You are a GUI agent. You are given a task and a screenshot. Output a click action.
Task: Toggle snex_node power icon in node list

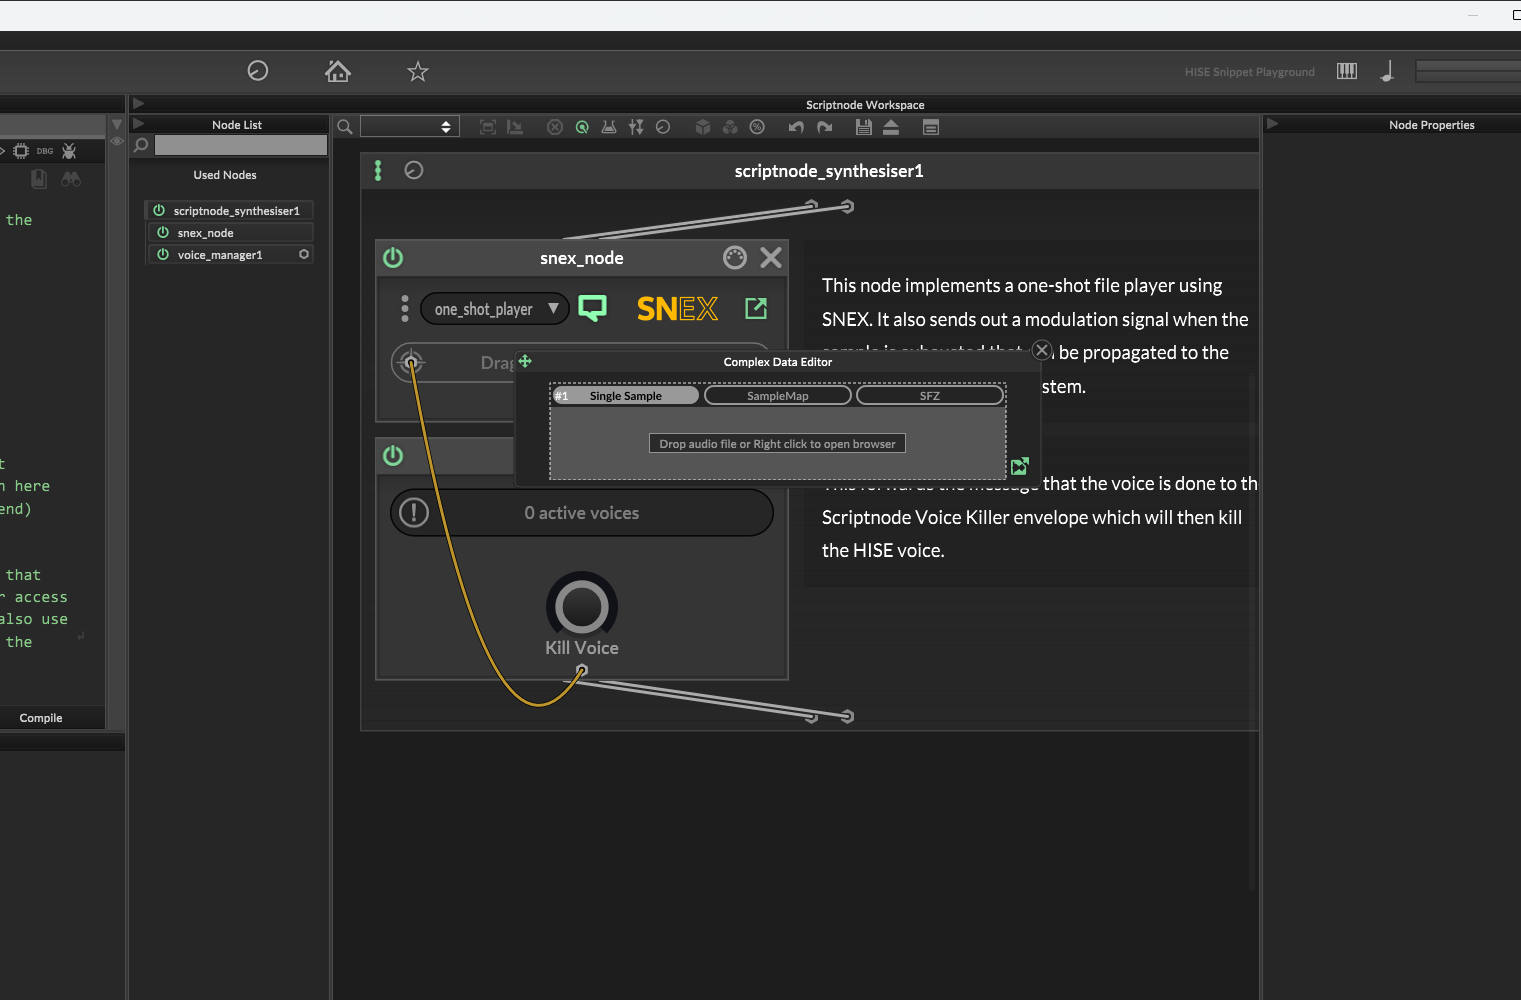163,232
